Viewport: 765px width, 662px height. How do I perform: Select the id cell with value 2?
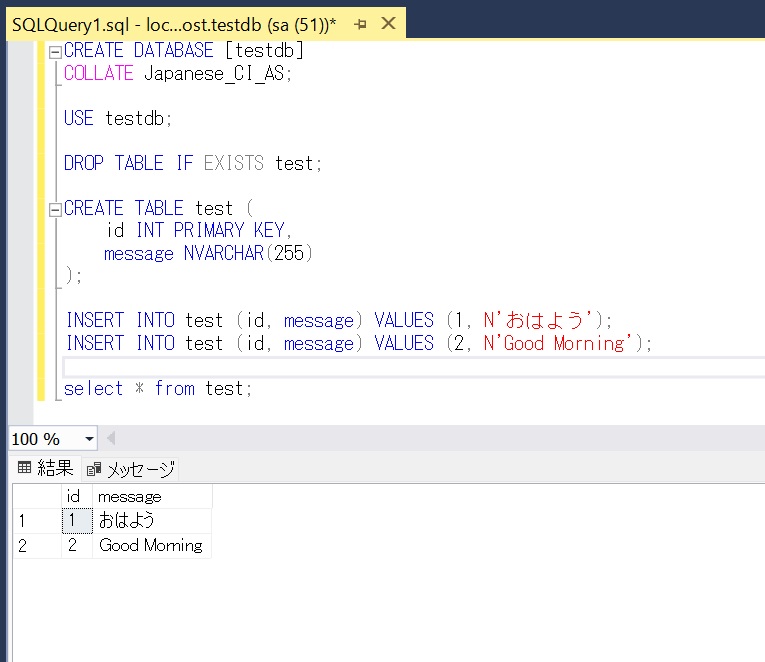click(x=77, y=545)
